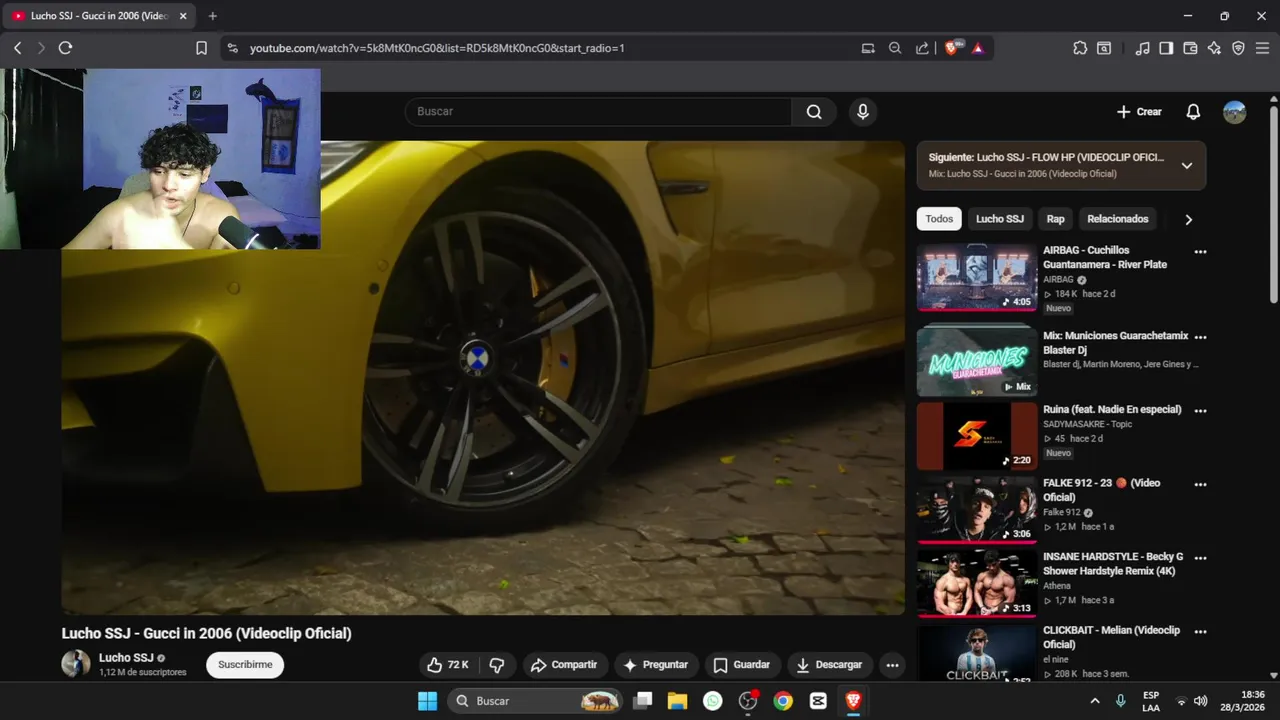Click the YouTube Buscar search field
Viewport: 1280px width, 720px height.
pyautogui.click(x=598, y=112)
